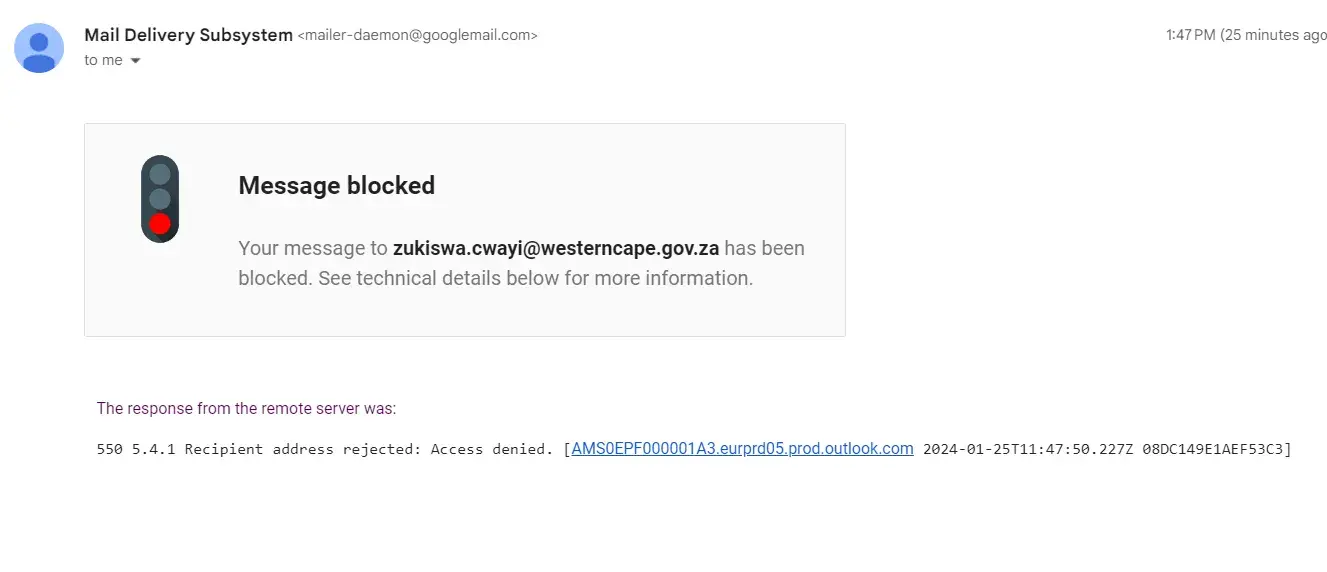
Task: Expand recipient details arrow beside "to me"
Action: tap(136, 61)
